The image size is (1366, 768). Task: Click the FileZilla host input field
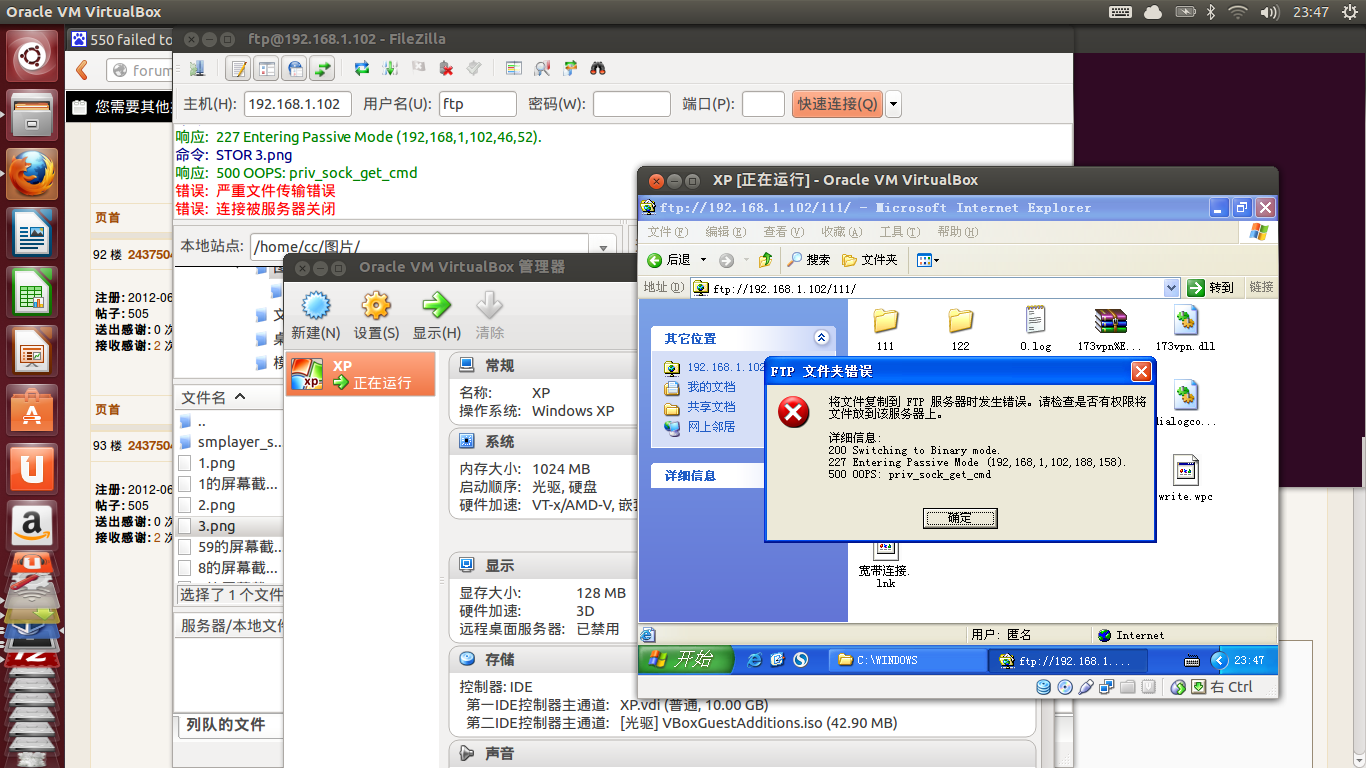[297, 104]
